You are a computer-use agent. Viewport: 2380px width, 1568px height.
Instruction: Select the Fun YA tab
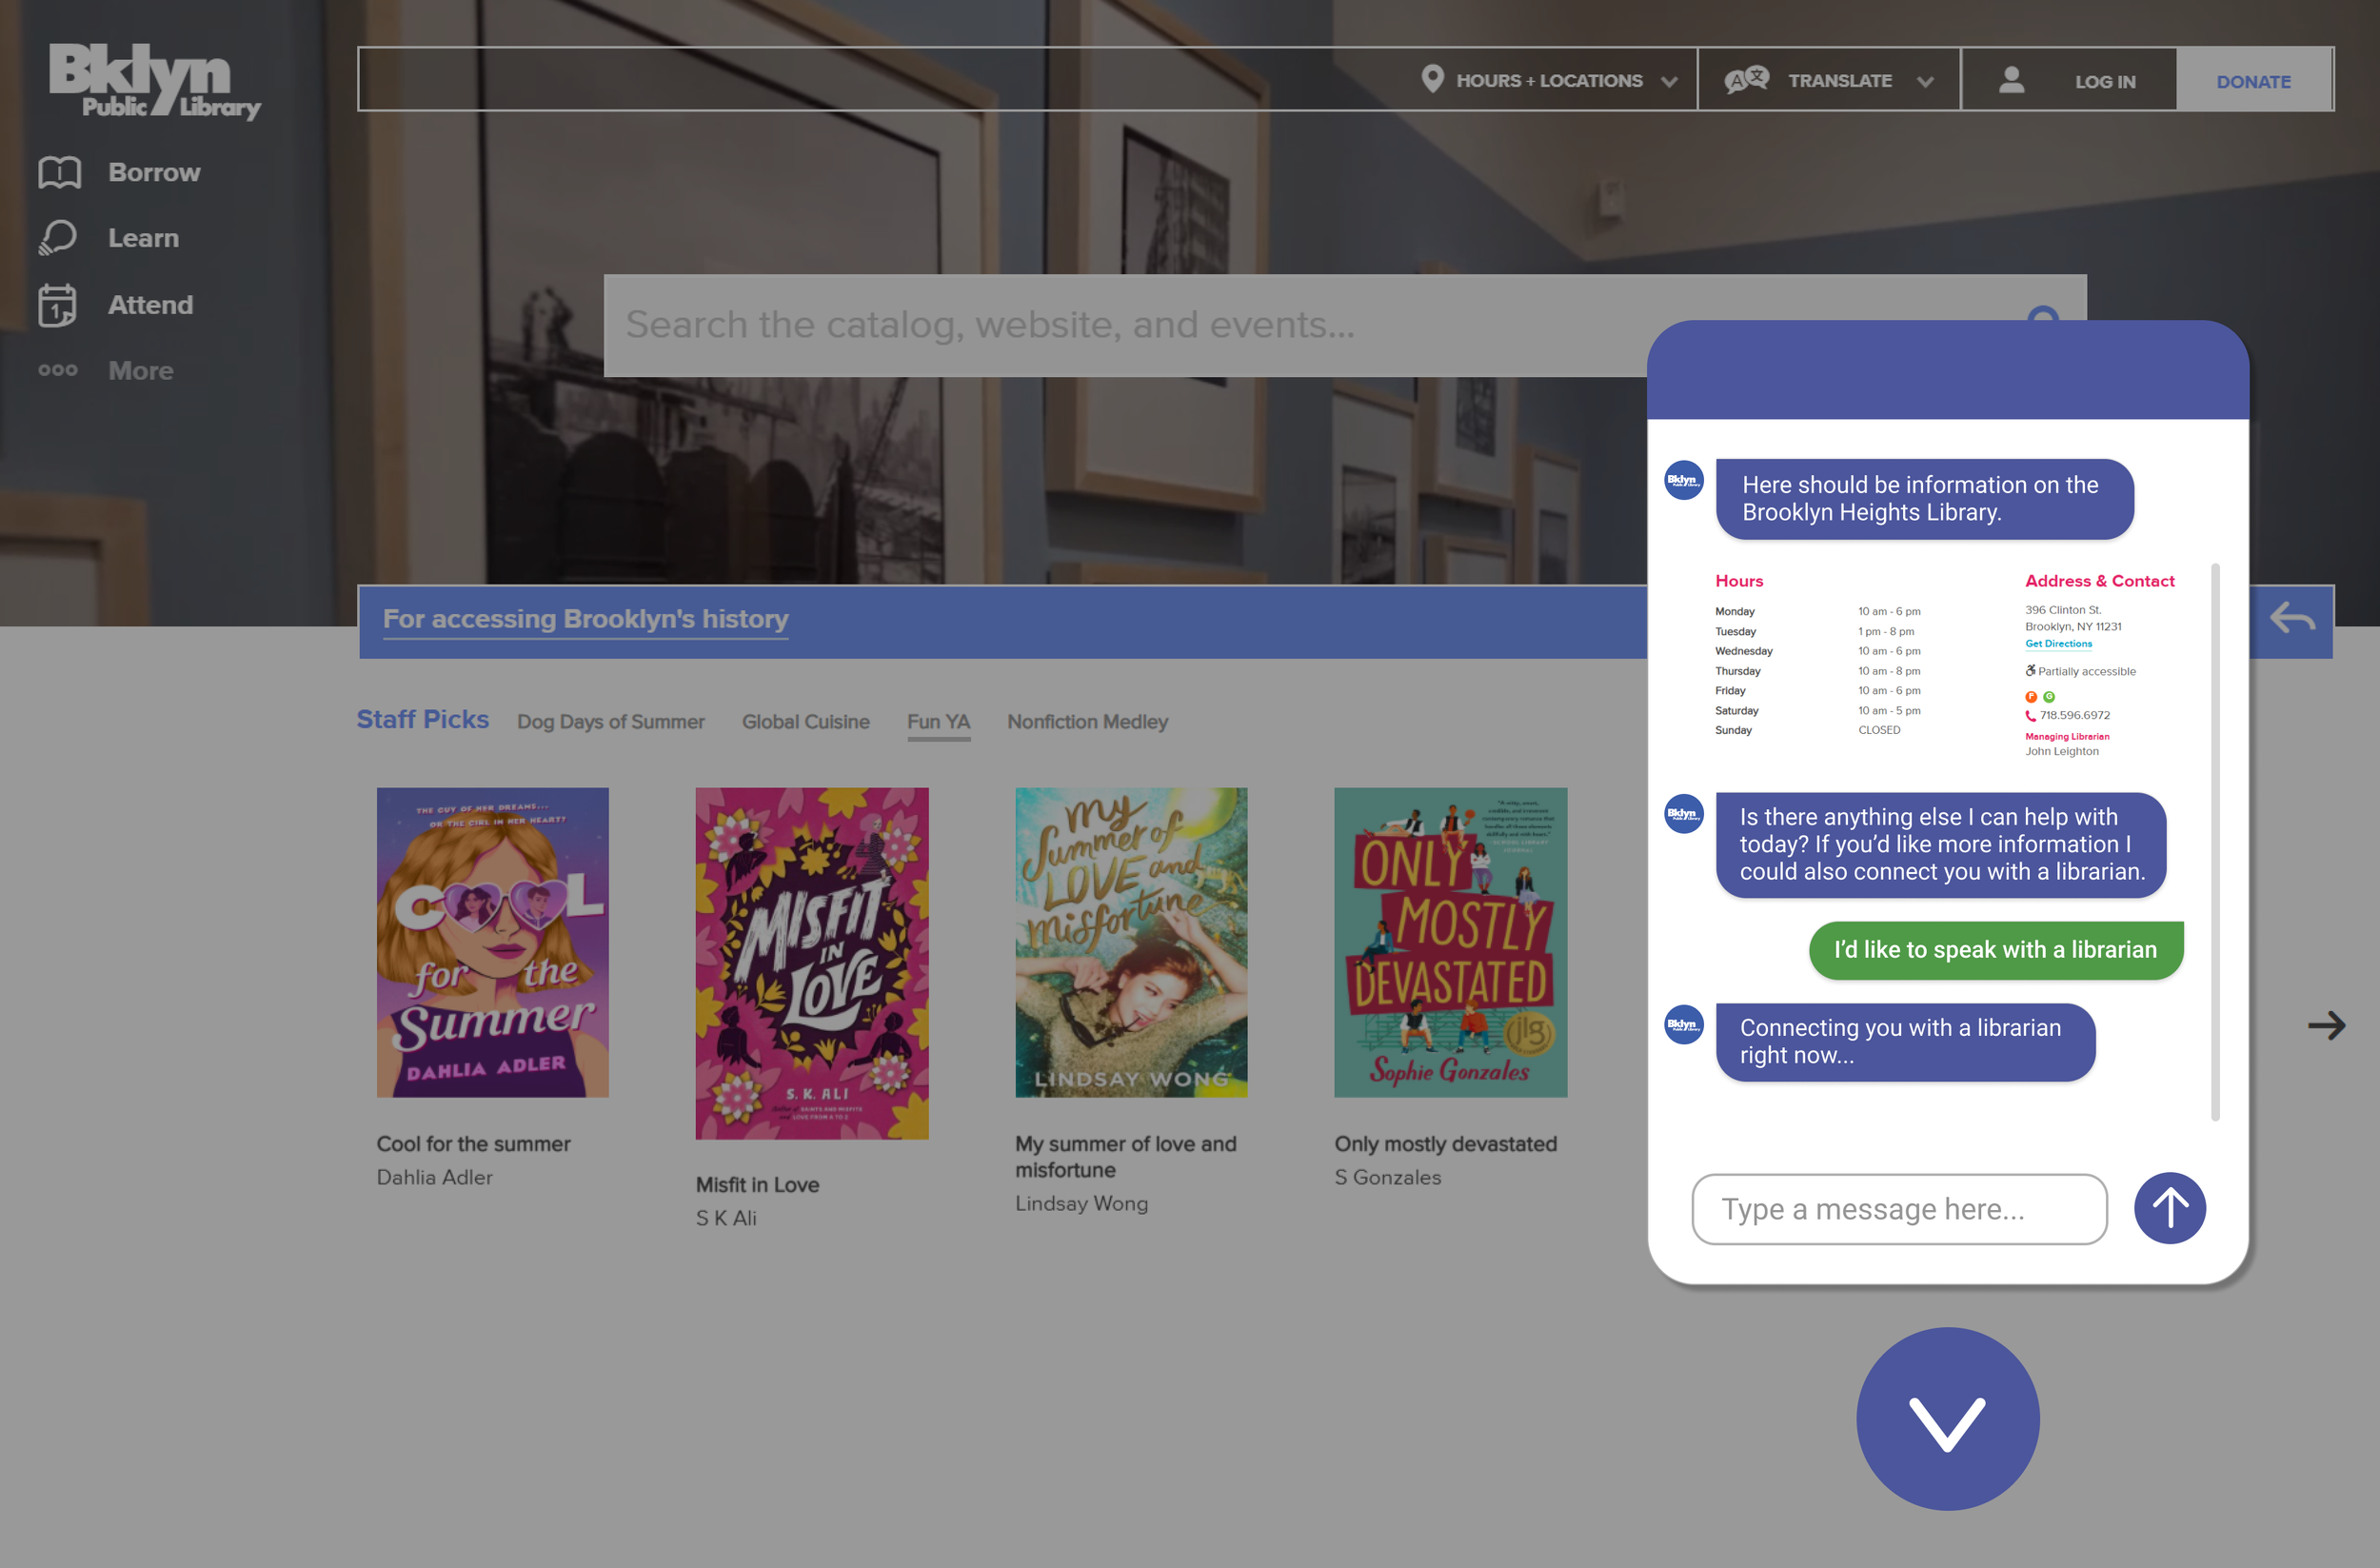[938, 722]
